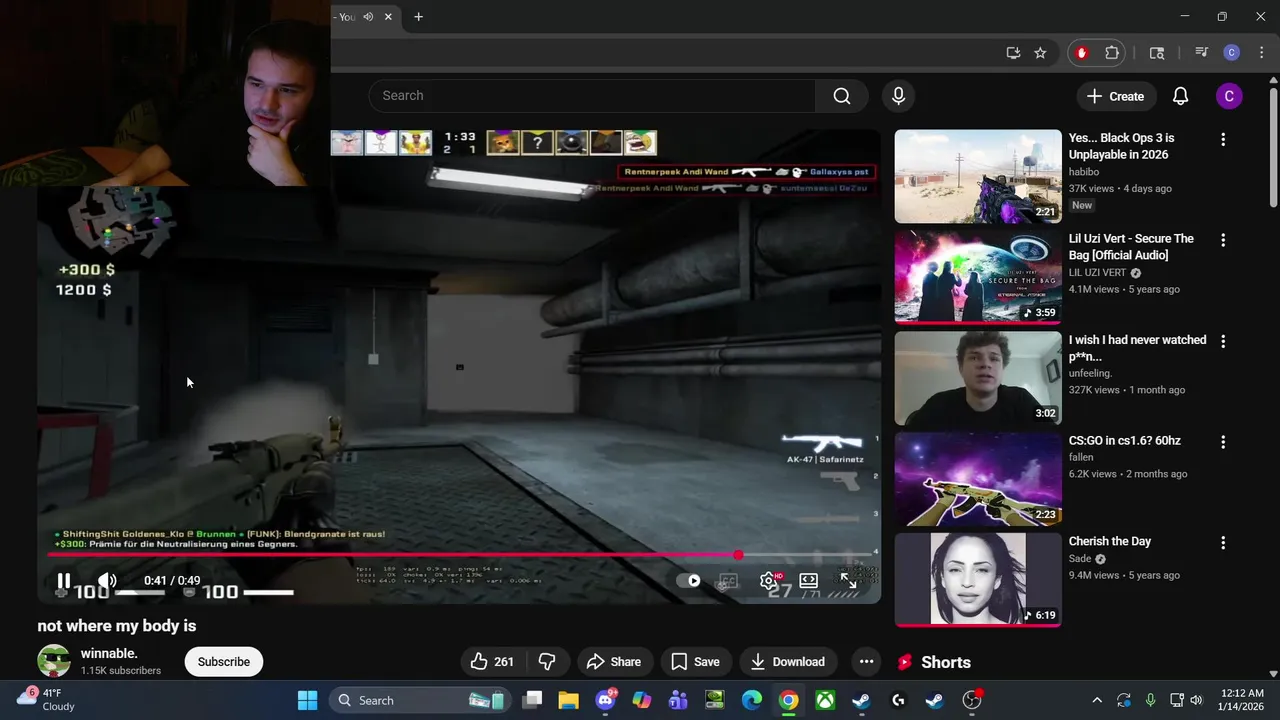Open Logitech G Hub from taskbar
The width and height of the screenshot is (1280, 720).
click(x=898, y=700)
